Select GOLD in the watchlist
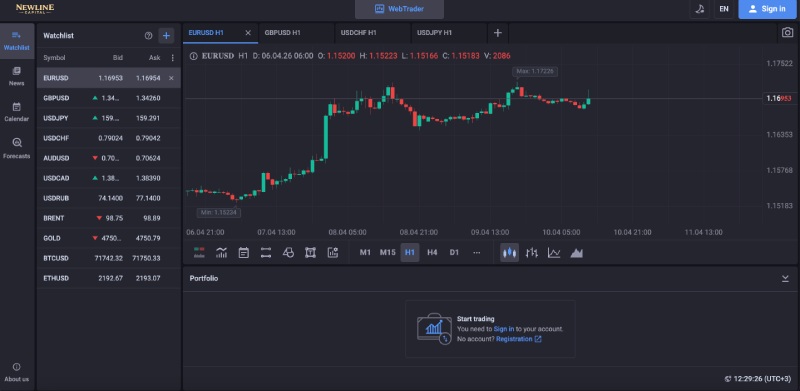The image size is (800, 391). coord(109,238)
